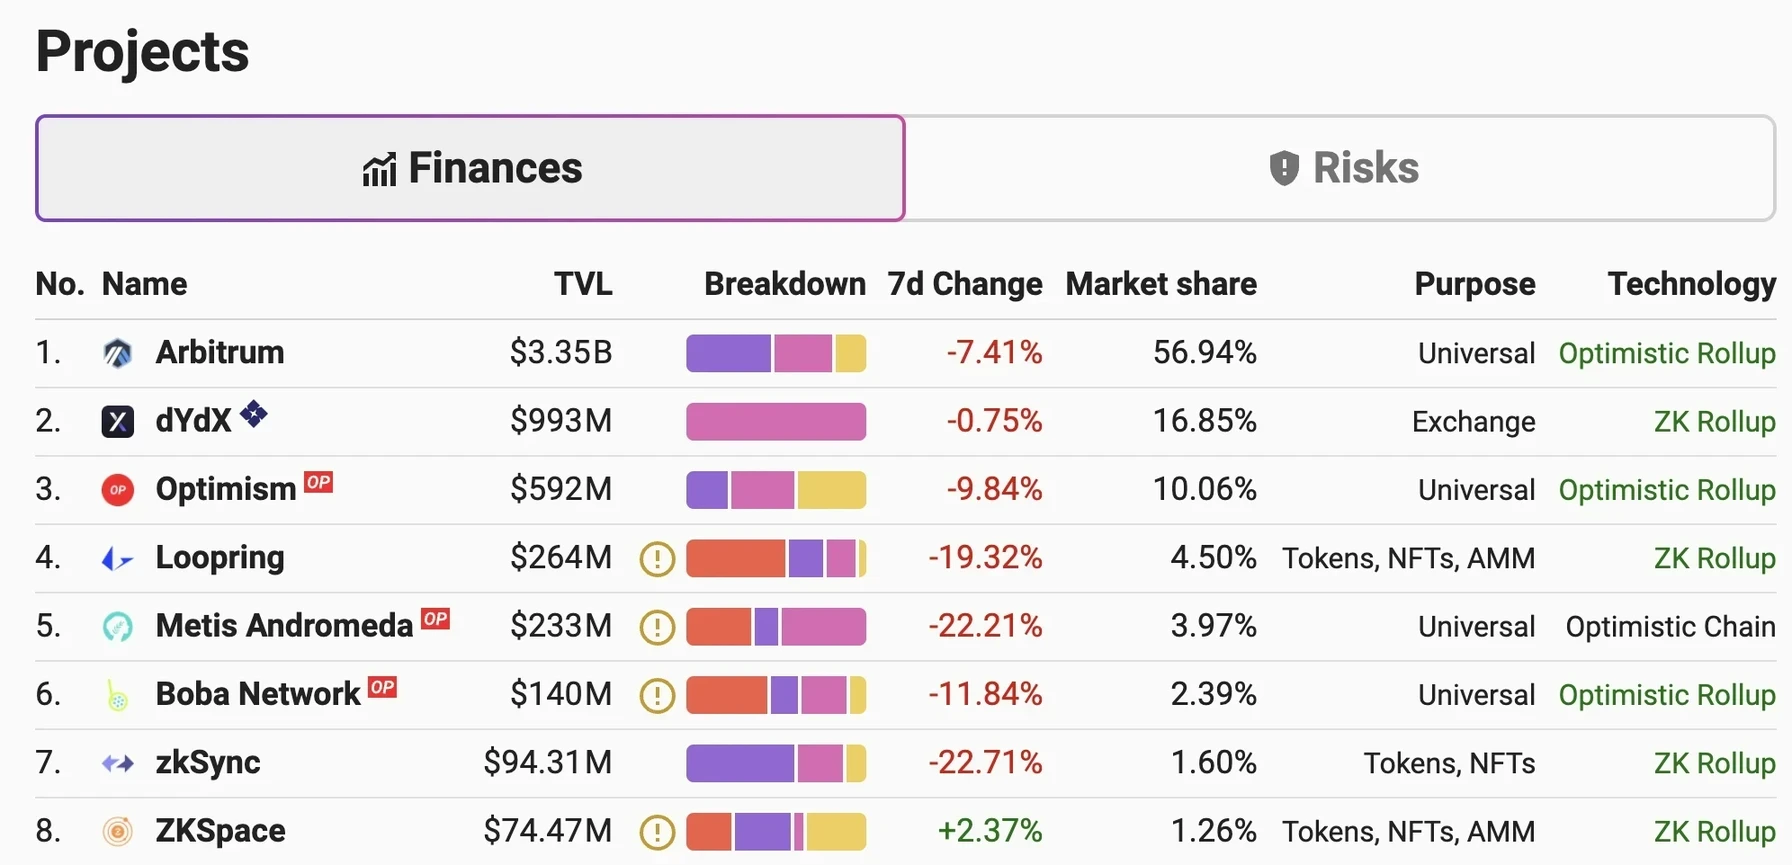The height and width of the screenshot is (865, 1792).
Task: Click the Market share column header
Action: [1161, 284]
